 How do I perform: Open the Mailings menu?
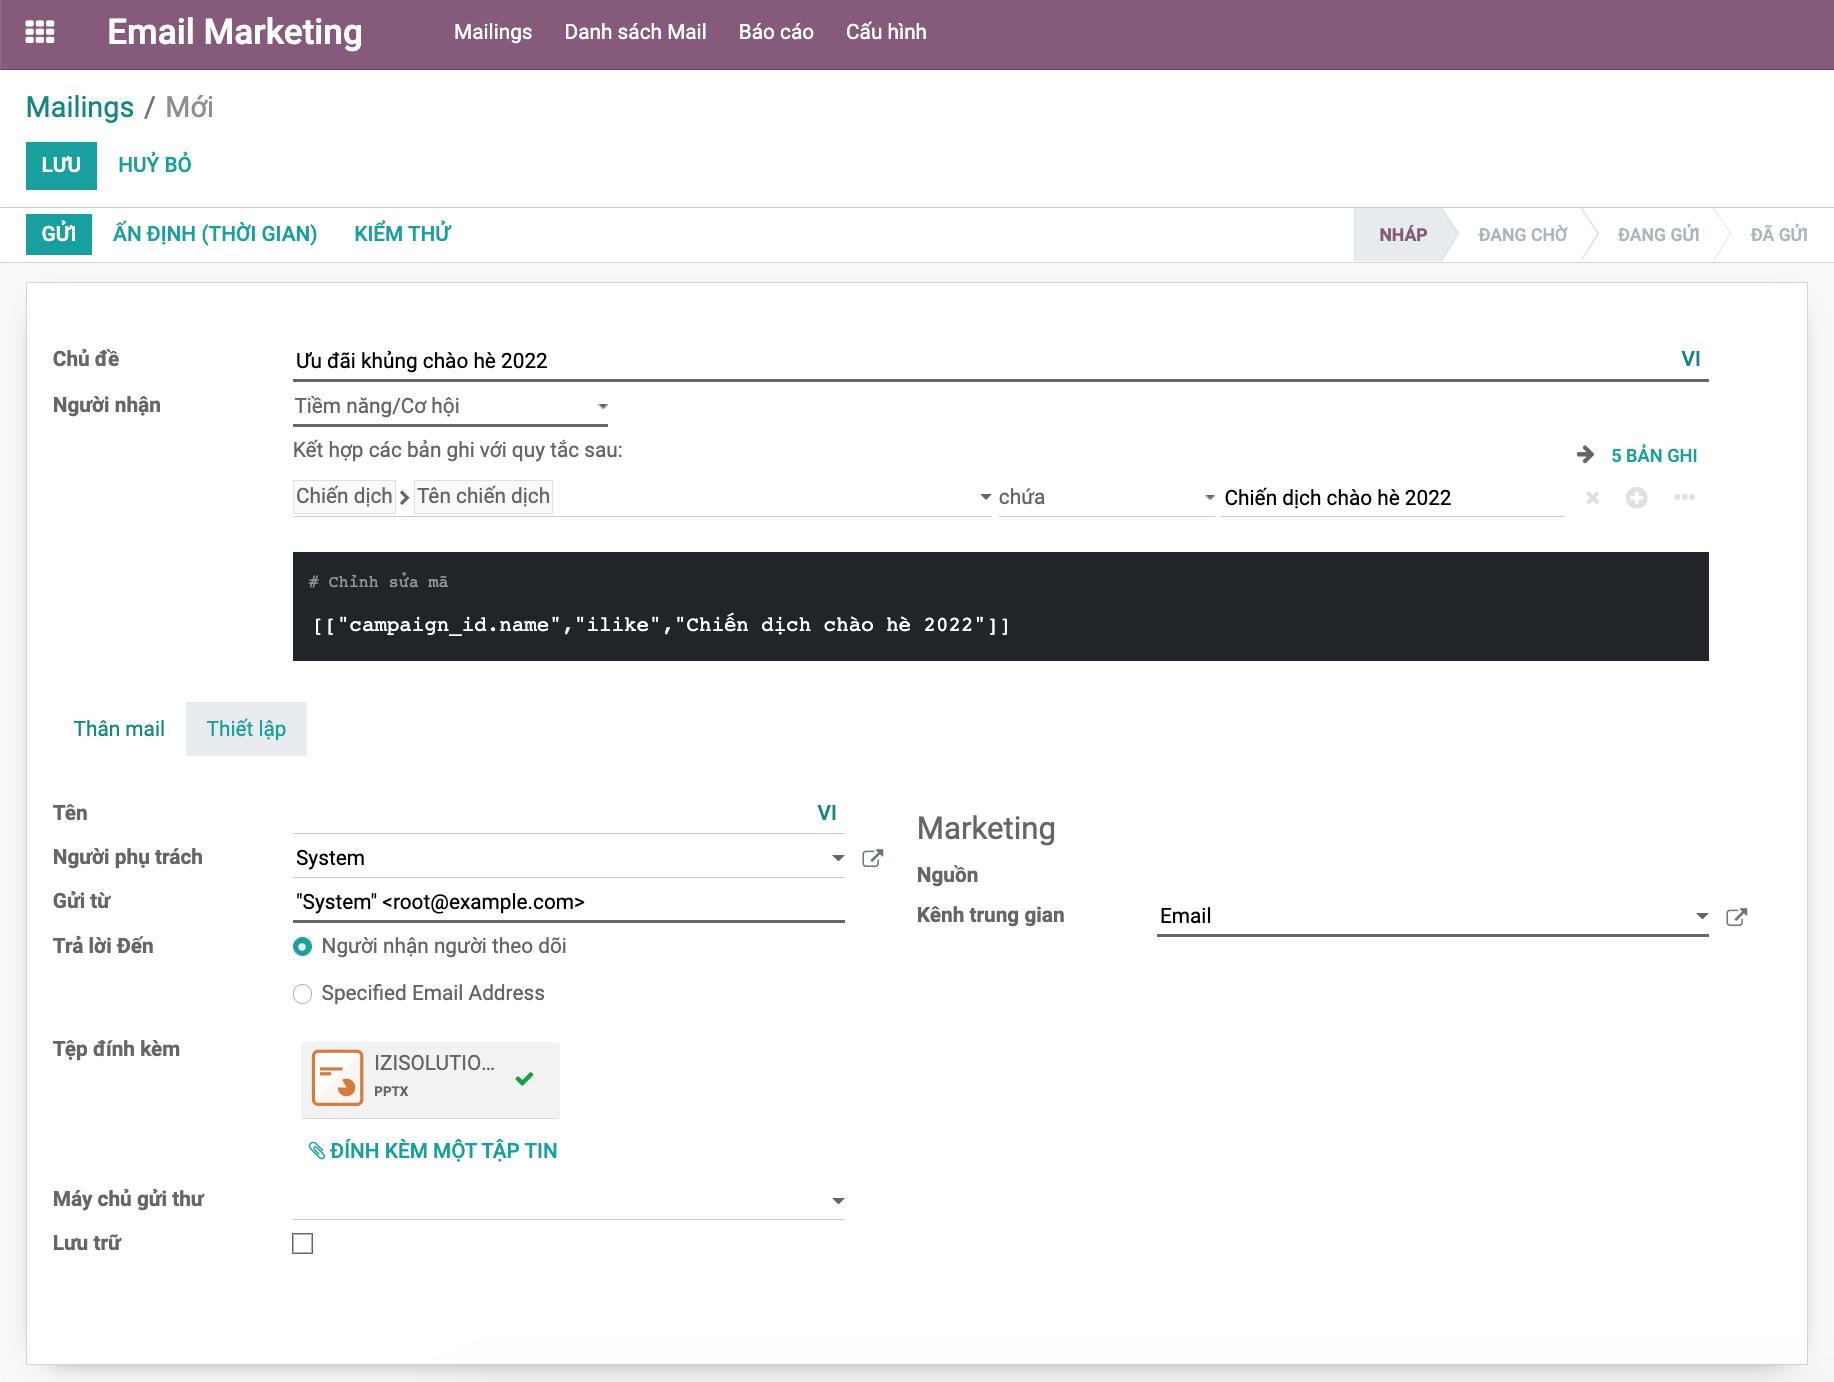pyautogui.click(x=493, y=32)
